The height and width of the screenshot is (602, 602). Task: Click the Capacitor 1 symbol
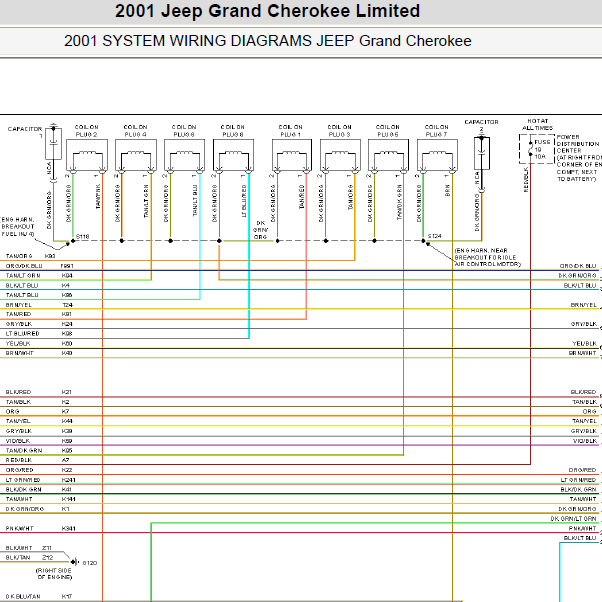point(53,143)
